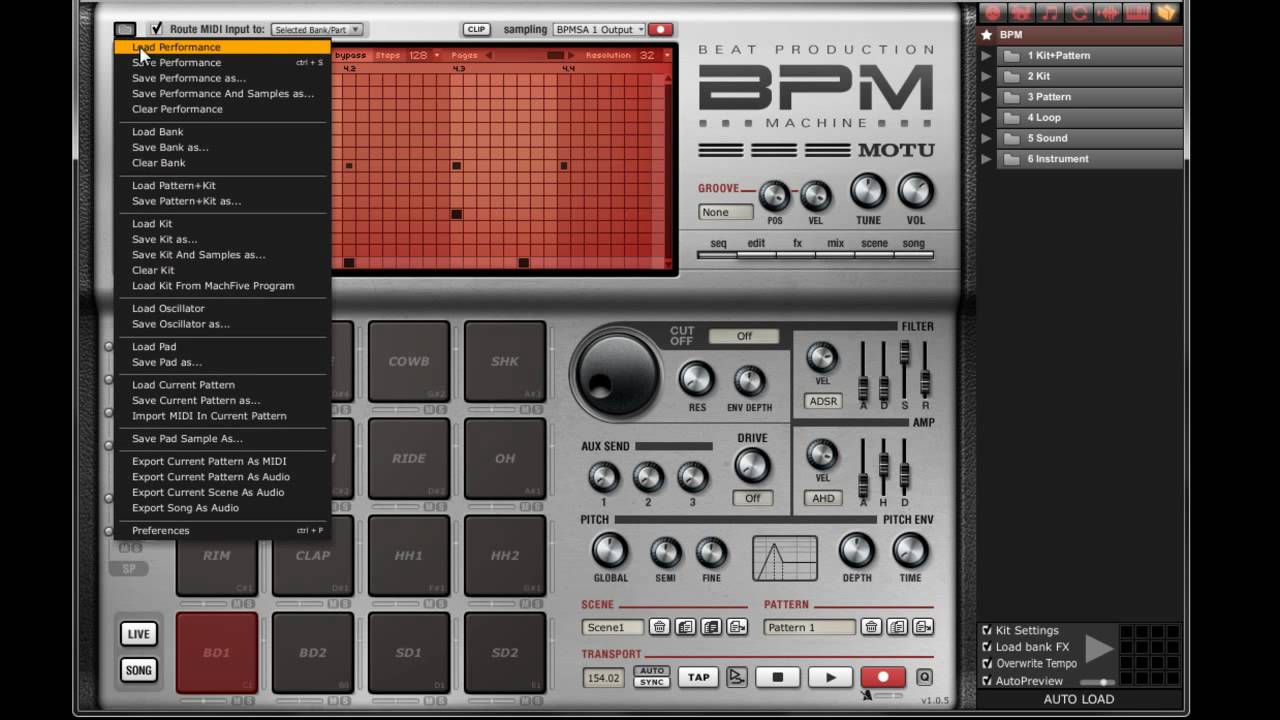Viewport: 1280px width, 720px height.
Task: Choose Load Kit menu item
Action: (222, 224)
